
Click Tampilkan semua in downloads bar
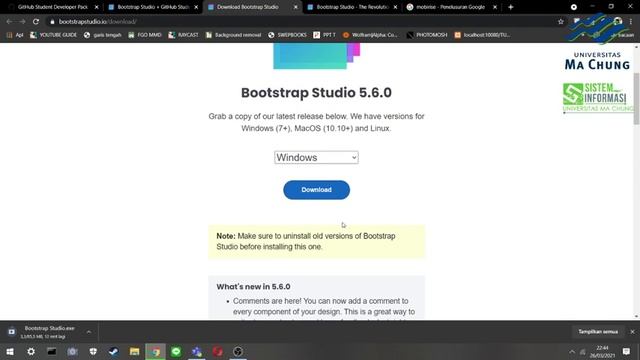(598, 332)
